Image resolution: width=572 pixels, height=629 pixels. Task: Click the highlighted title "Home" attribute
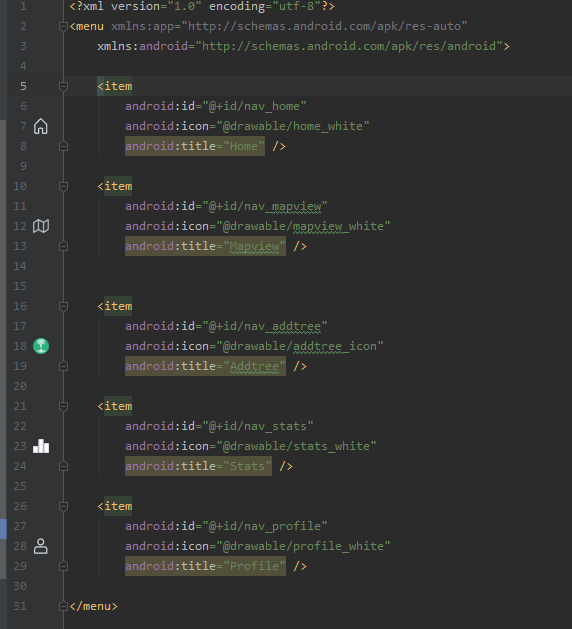[195, 146]
